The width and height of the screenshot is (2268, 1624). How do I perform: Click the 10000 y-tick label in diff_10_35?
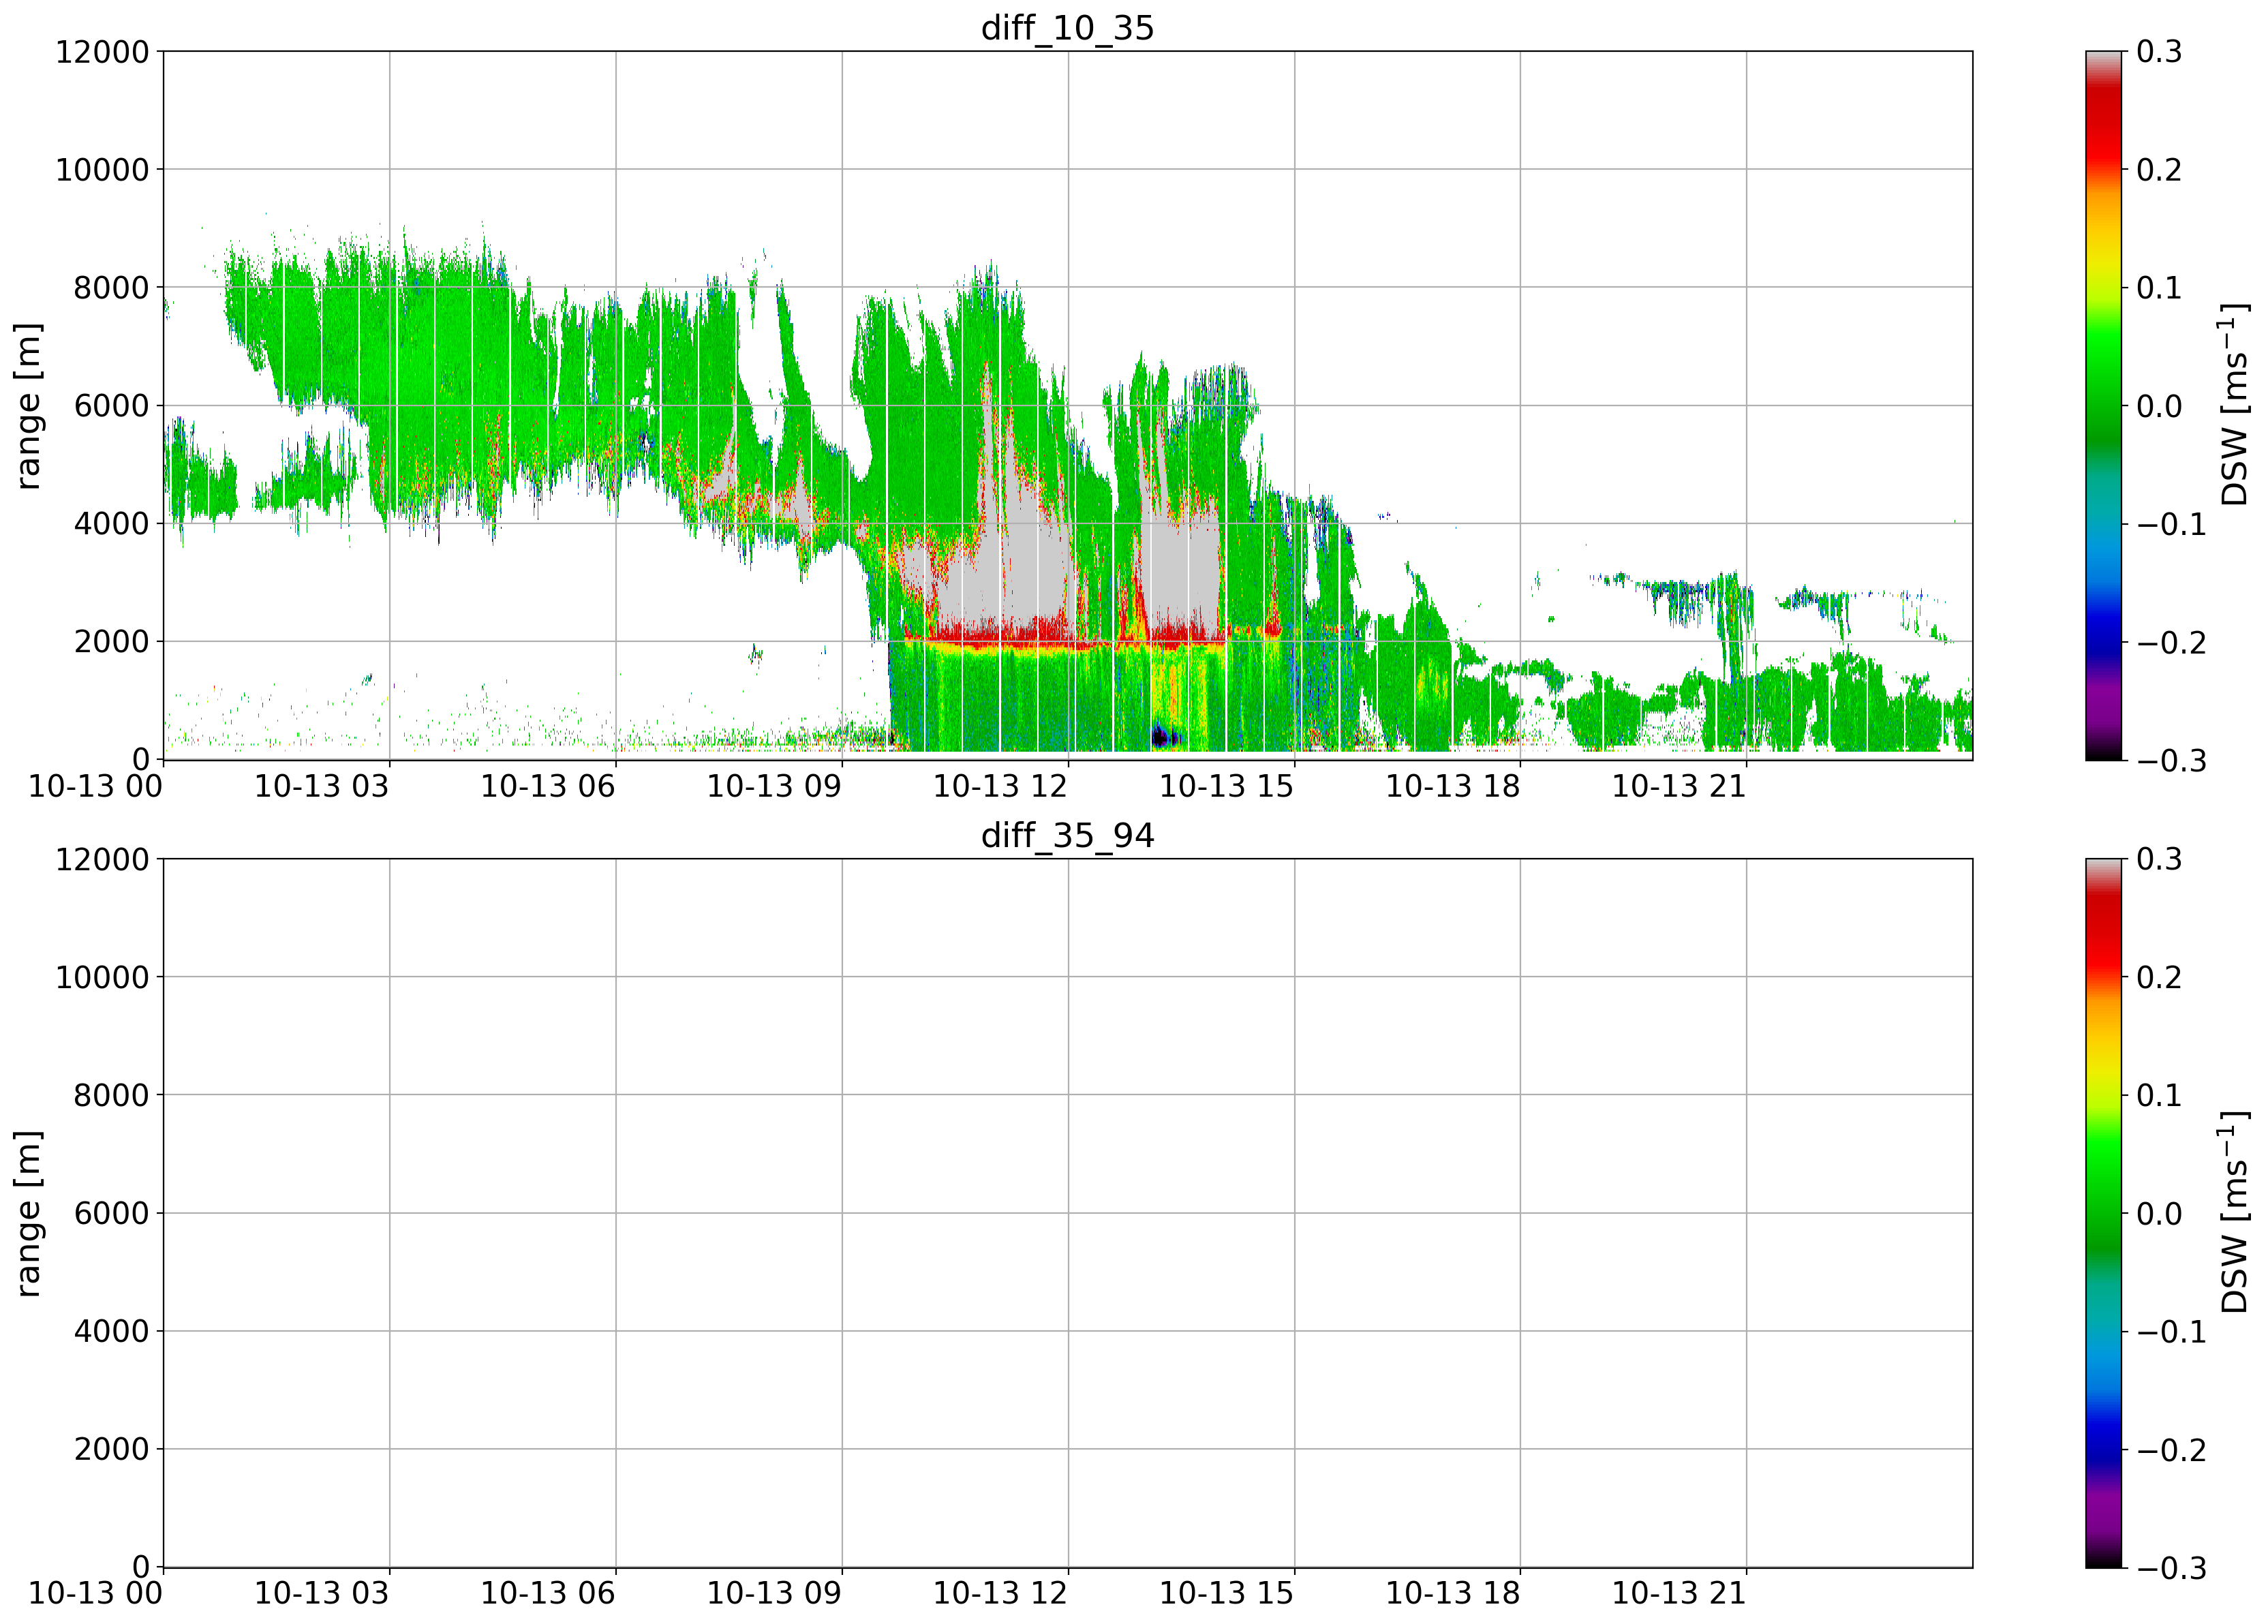(x=102, y=170)
